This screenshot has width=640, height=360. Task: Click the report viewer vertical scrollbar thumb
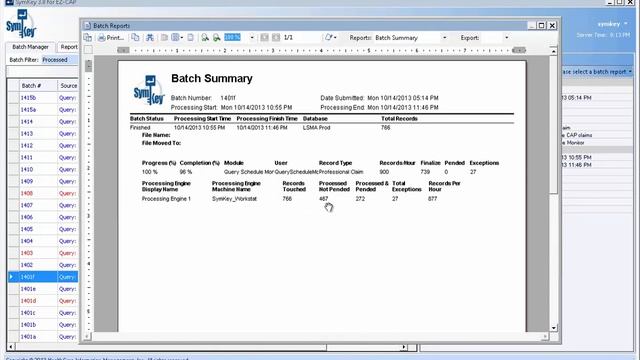coord(553,124)
